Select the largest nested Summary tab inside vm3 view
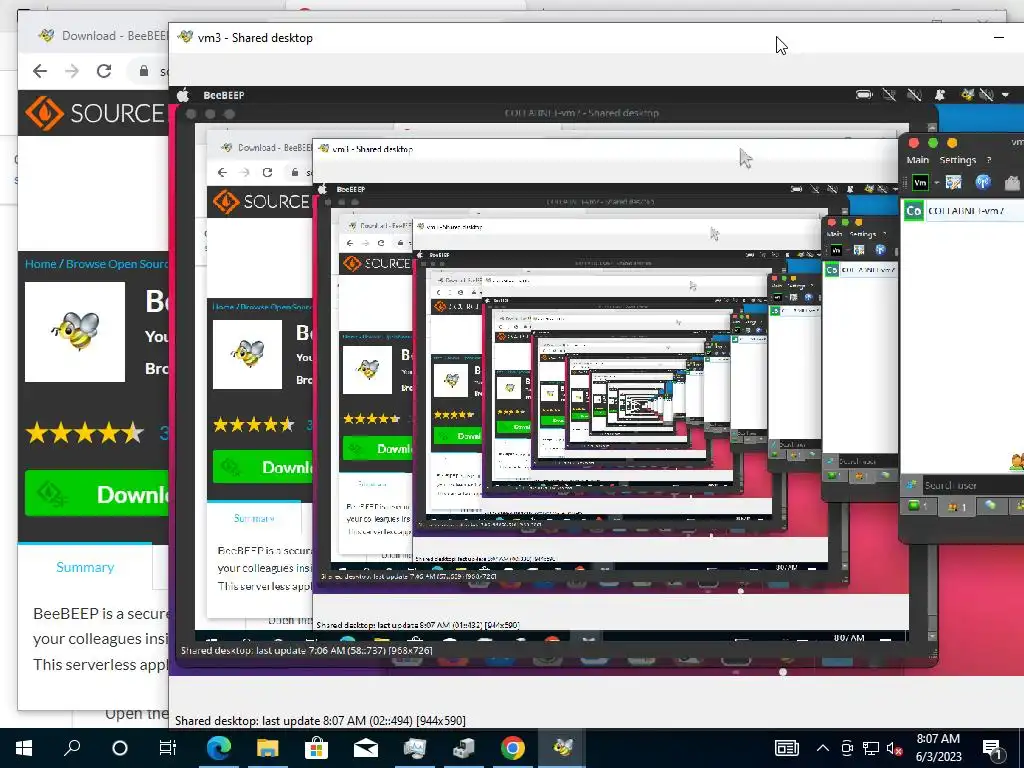Viewport: 1024px width, 768px height. click(254, 518)
